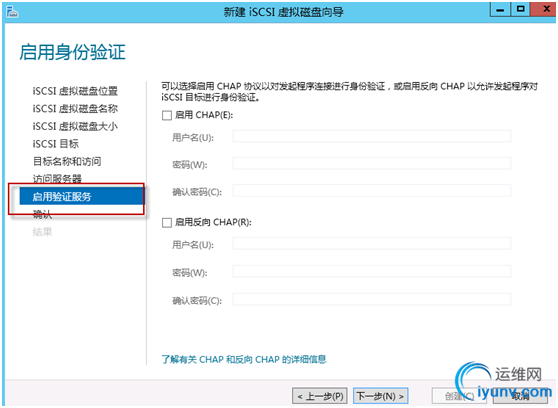Open the 了解有关 CHAP 和反向 CHAP 的详细信息 link
558x408 pixels.
click(244, 360)
